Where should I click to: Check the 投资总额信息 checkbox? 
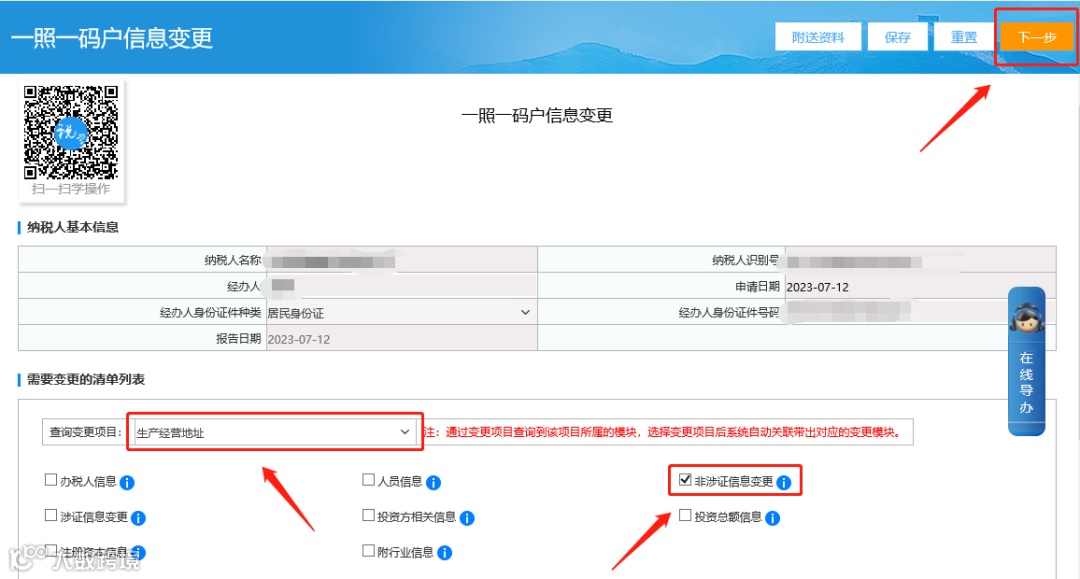pyautogui.click(x=685, y=515)
